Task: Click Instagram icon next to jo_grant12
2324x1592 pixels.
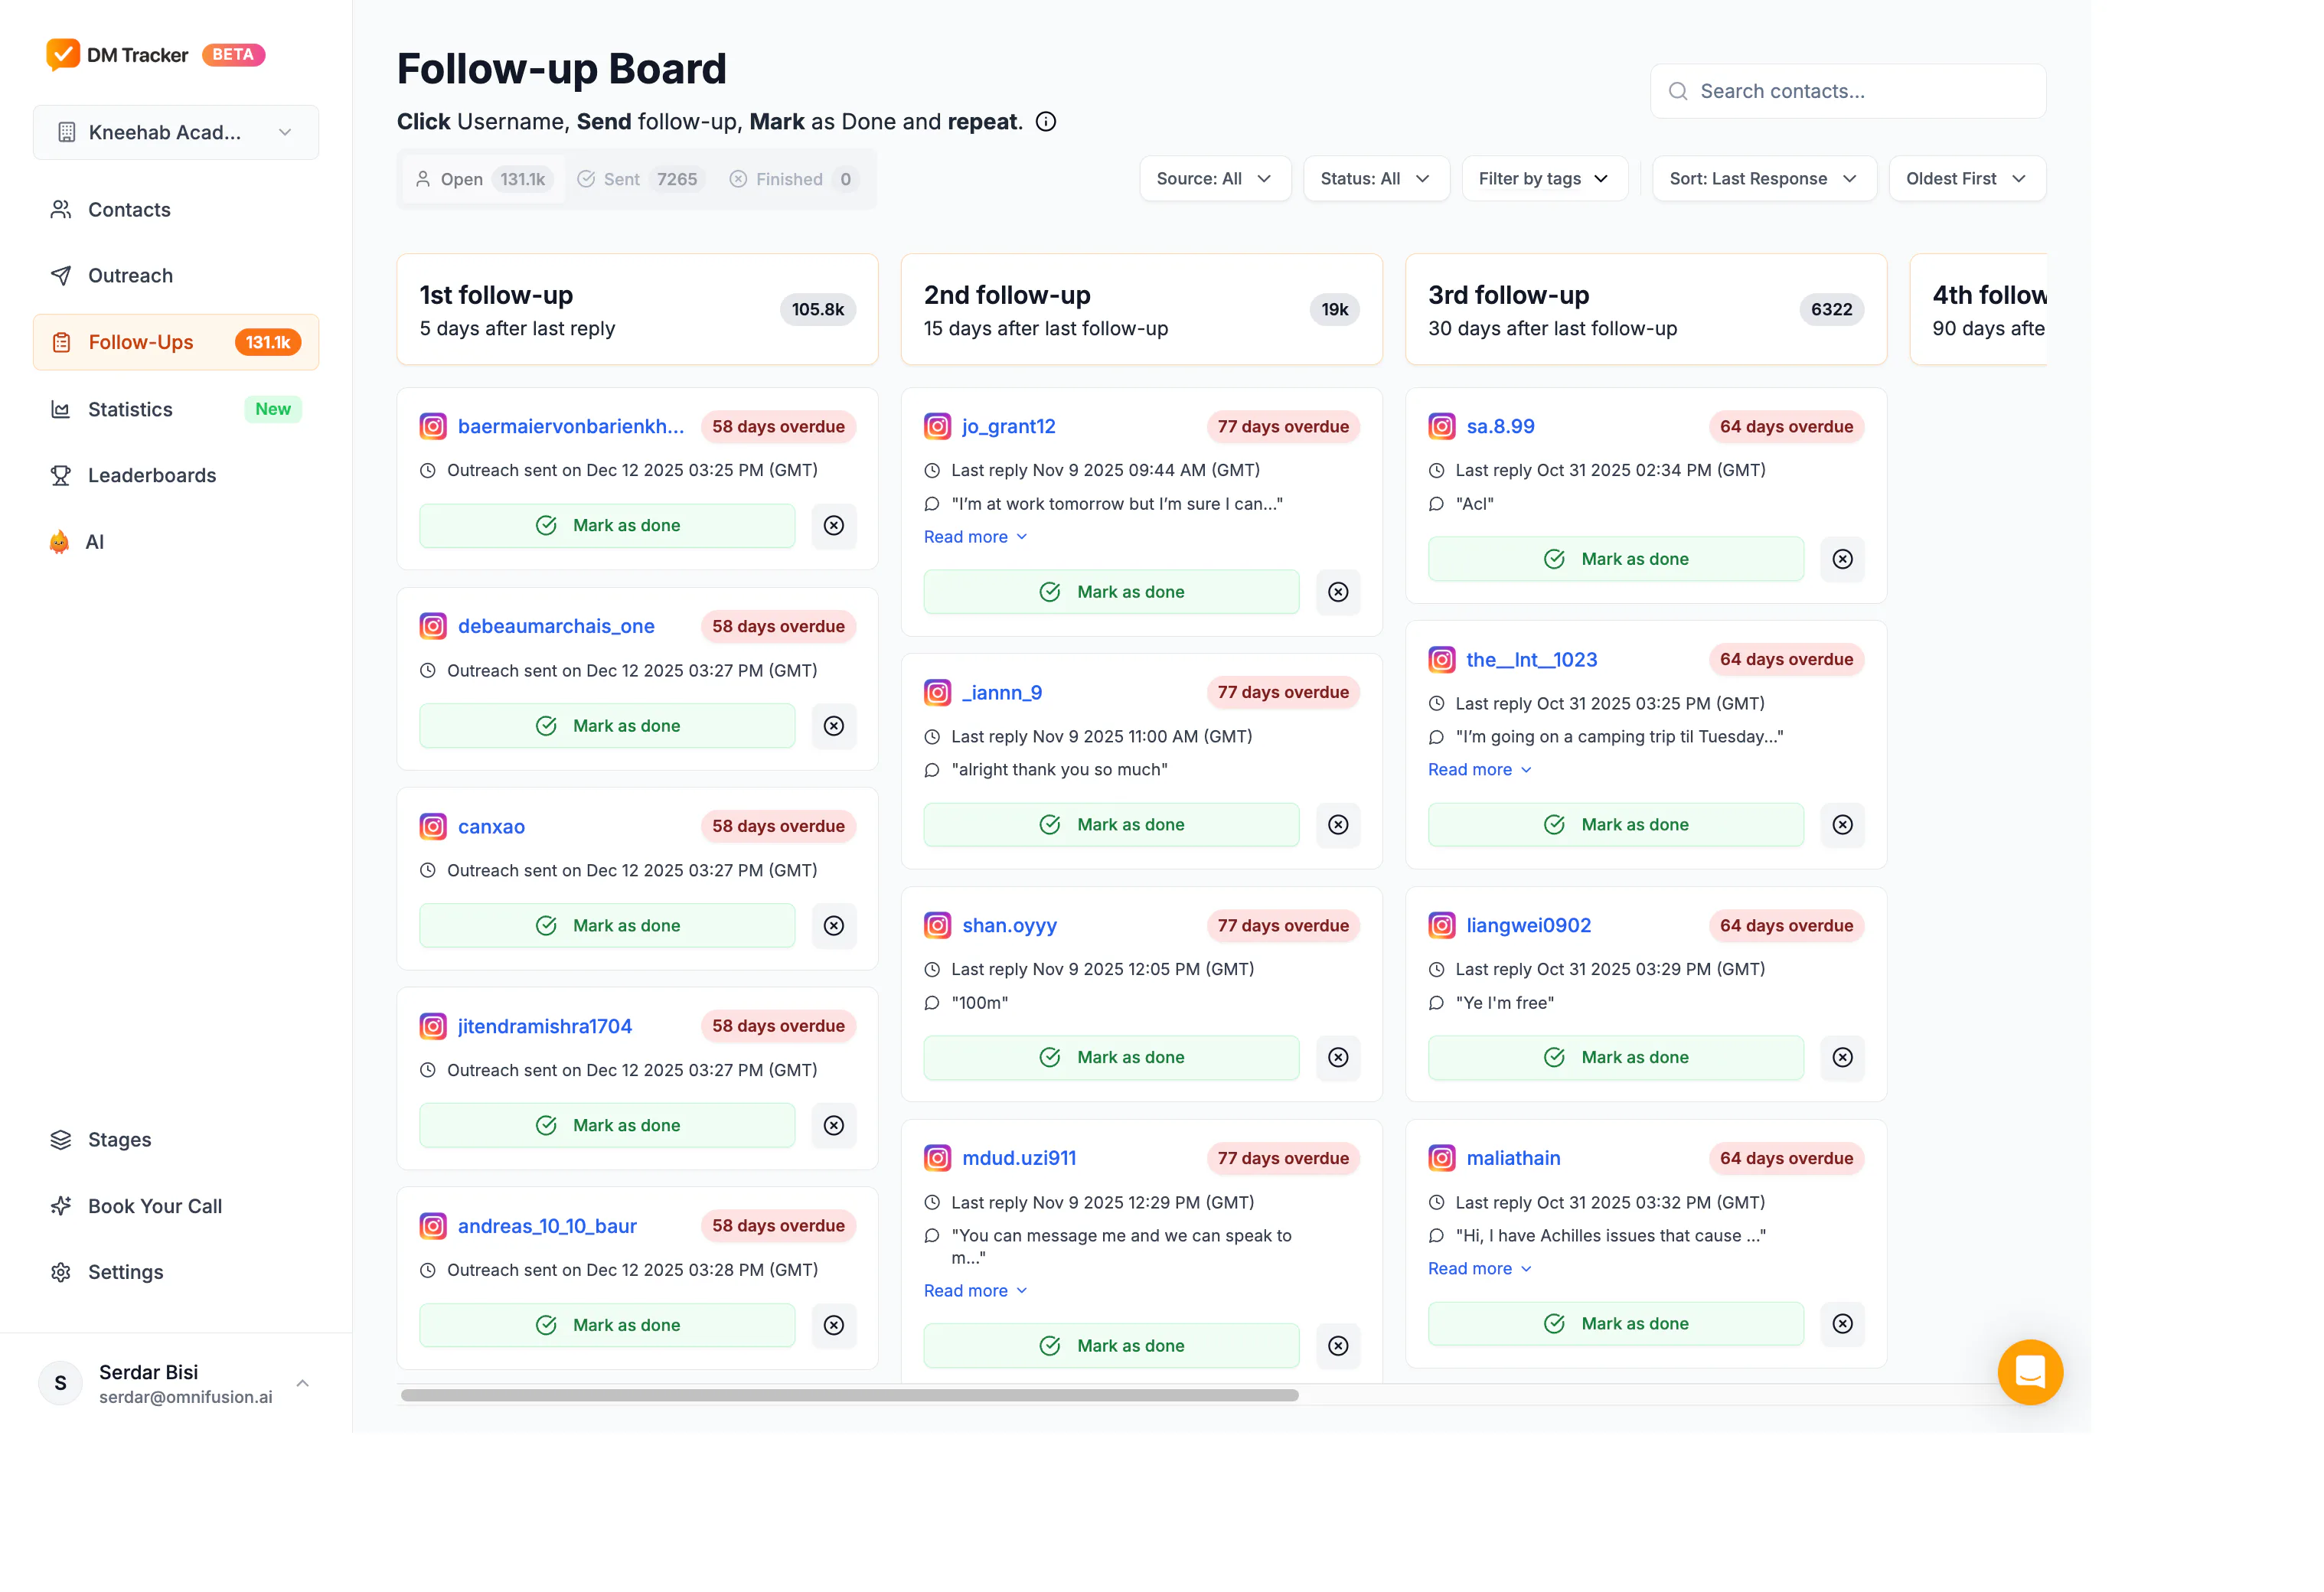Action: click(x=937, y=427)
